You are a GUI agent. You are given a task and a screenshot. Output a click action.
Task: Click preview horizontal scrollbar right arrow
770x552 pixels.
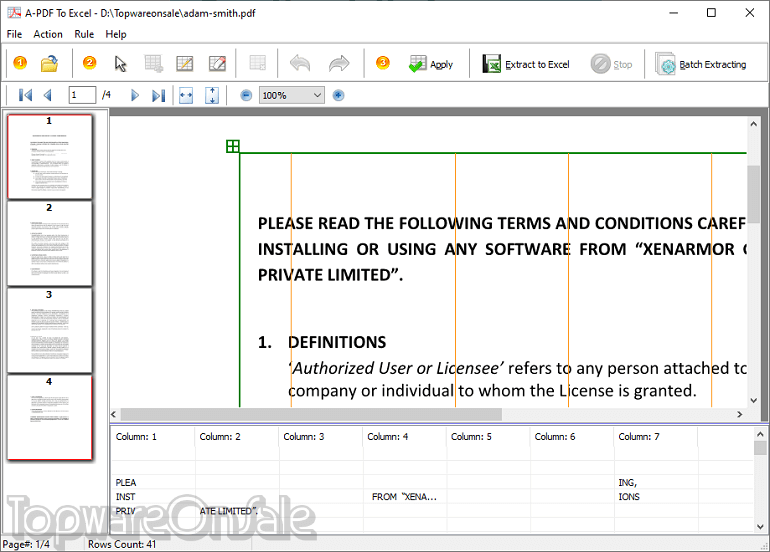tap(740, 414)
